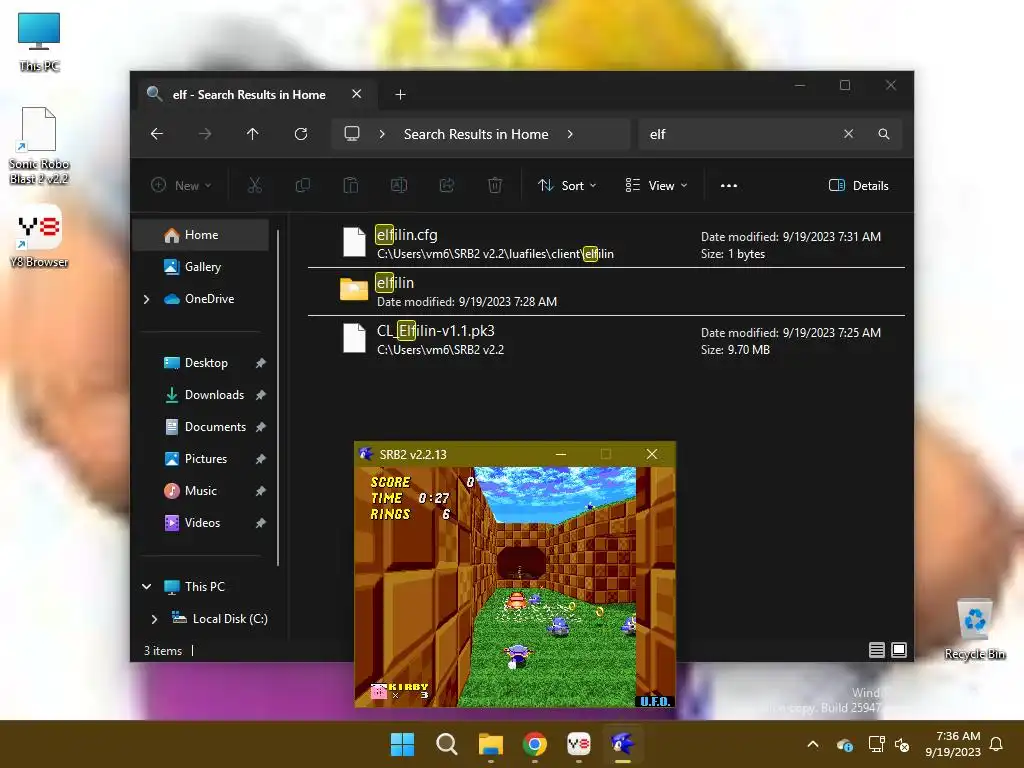
Task: Go back in File Explorer
Action: [157, 134]
